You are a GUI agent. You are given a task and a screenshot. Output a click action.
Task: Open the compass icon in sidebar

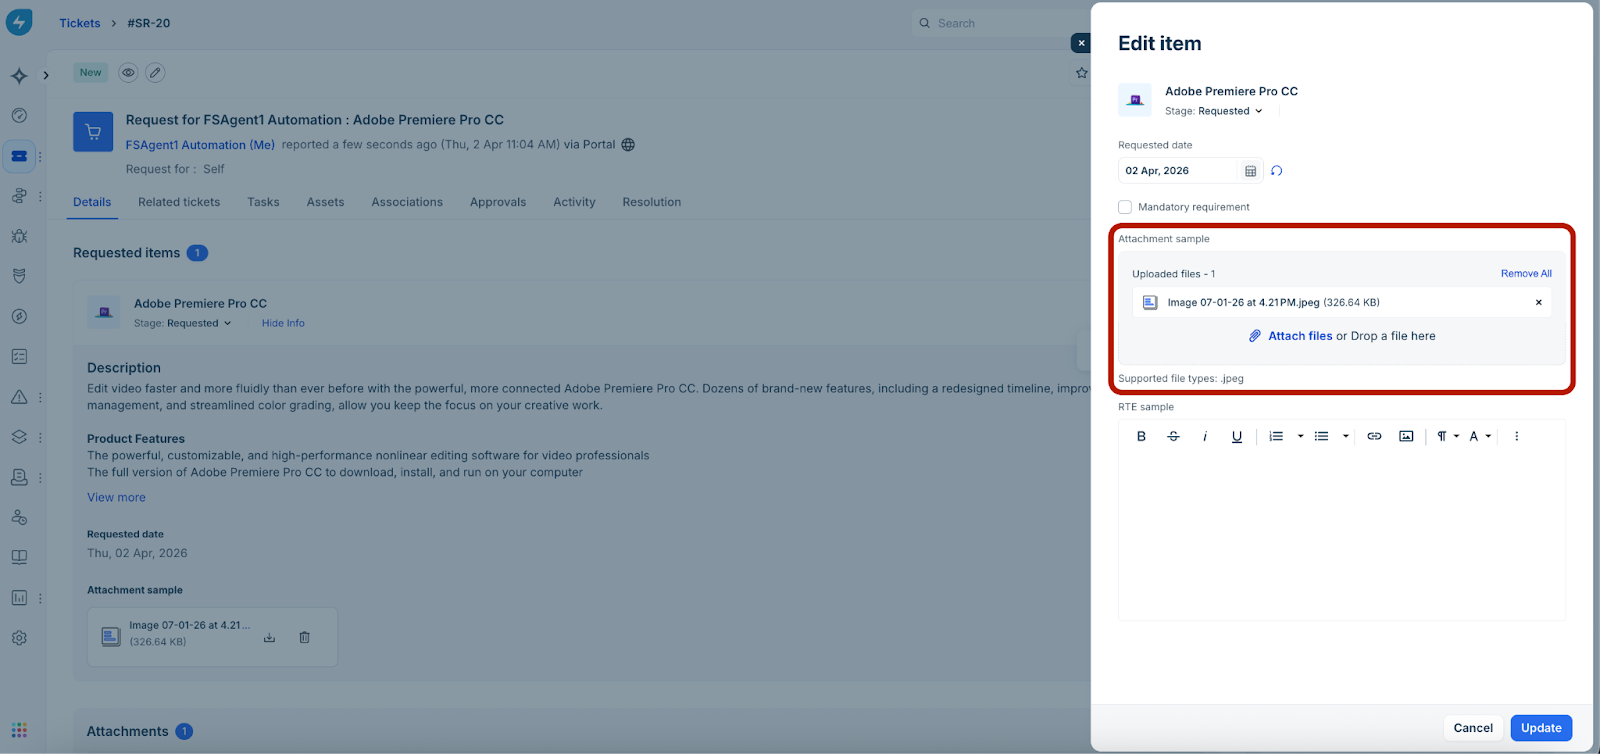click(19, 316)
